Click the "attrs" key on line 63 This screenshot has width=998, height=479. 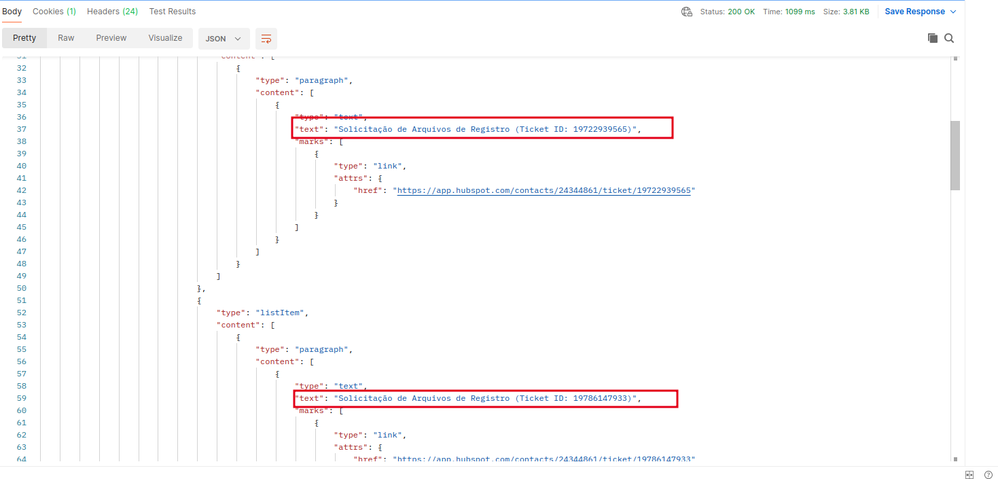pyautogui.click(x=349, y=447)
